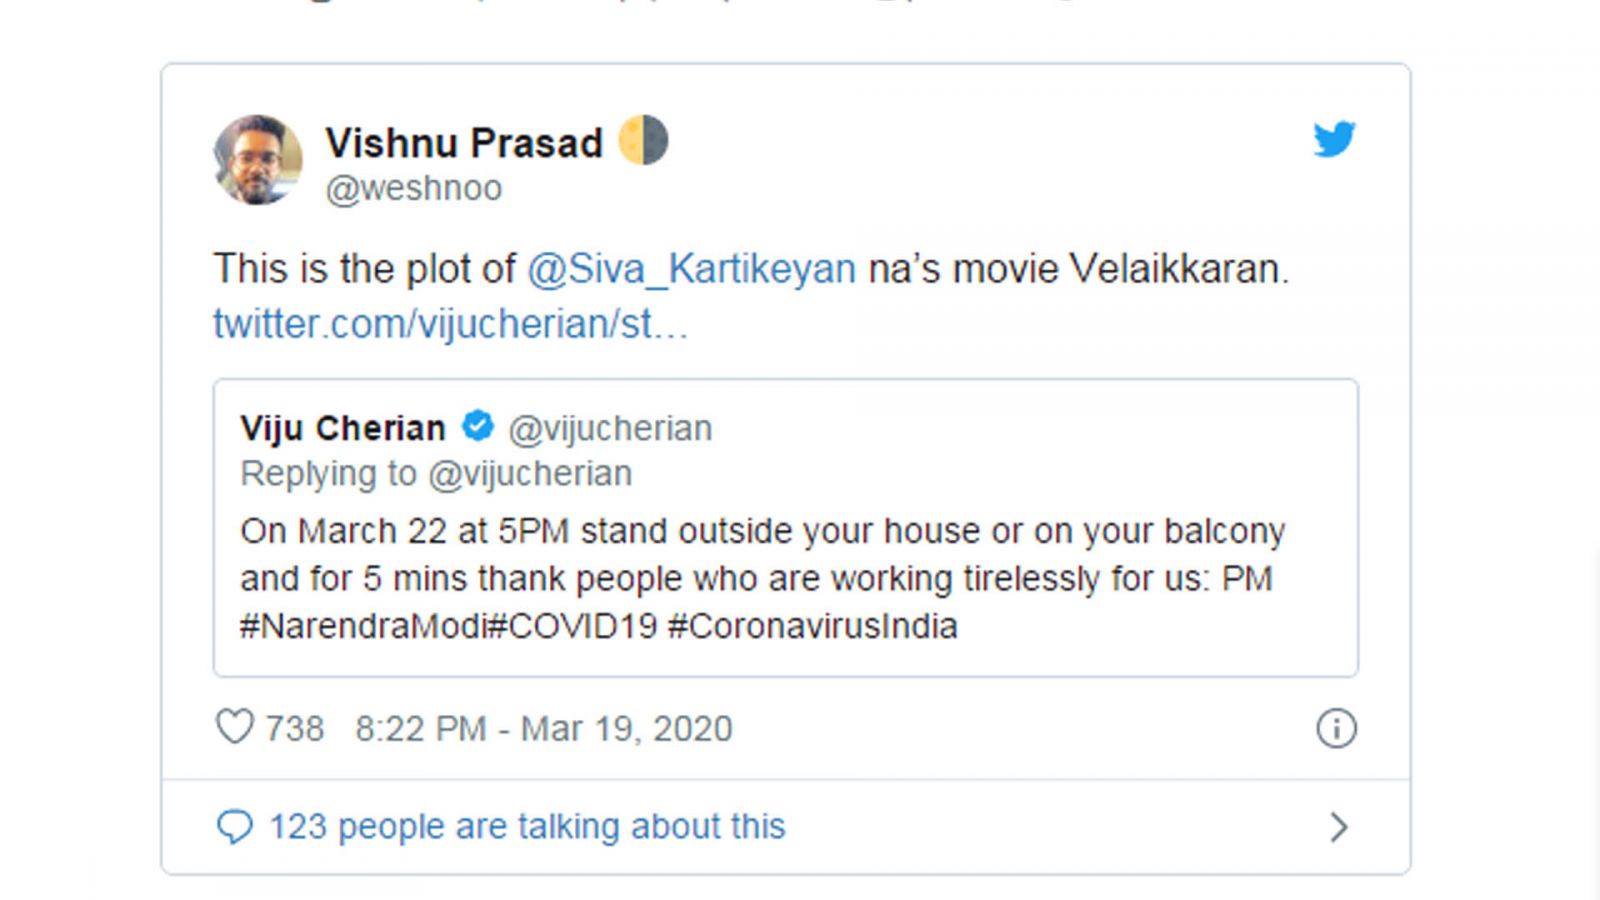Click the 738 likes count
This screenshot has height=900, width=1600.
pos(294,728)
